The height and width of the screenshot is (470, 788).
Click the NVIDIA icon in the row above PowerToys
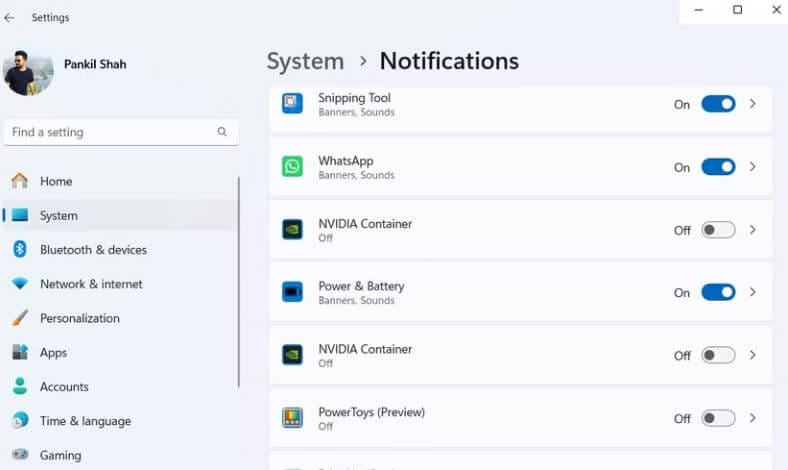point(292,354)
